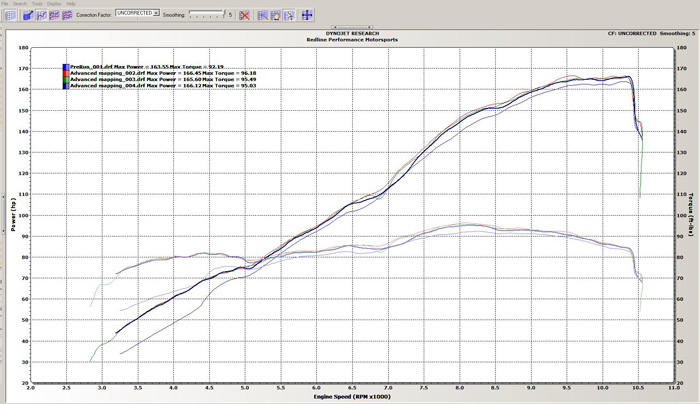Click the 'Correction Factor:' toolbar label
The width and height of the screenshot is (700, 404).
tap(93, 15)
